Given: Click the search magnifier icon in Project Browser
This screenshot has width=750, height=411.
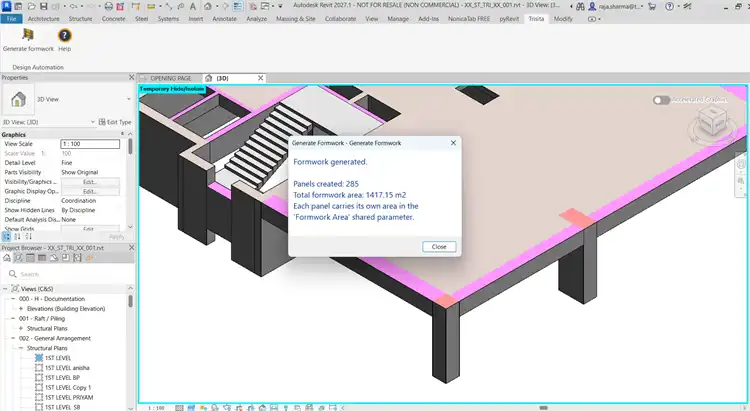Looking at the screenshot, I should click(x=12, y=274).
